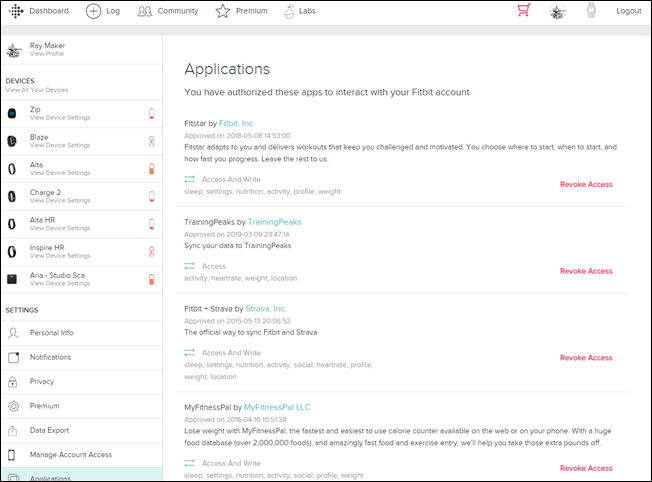Image resolution: width=652 pixels, height=482 pixels.
Task: Revoke Access for MyFitnessPal
Action: click(x=586, y=468)
